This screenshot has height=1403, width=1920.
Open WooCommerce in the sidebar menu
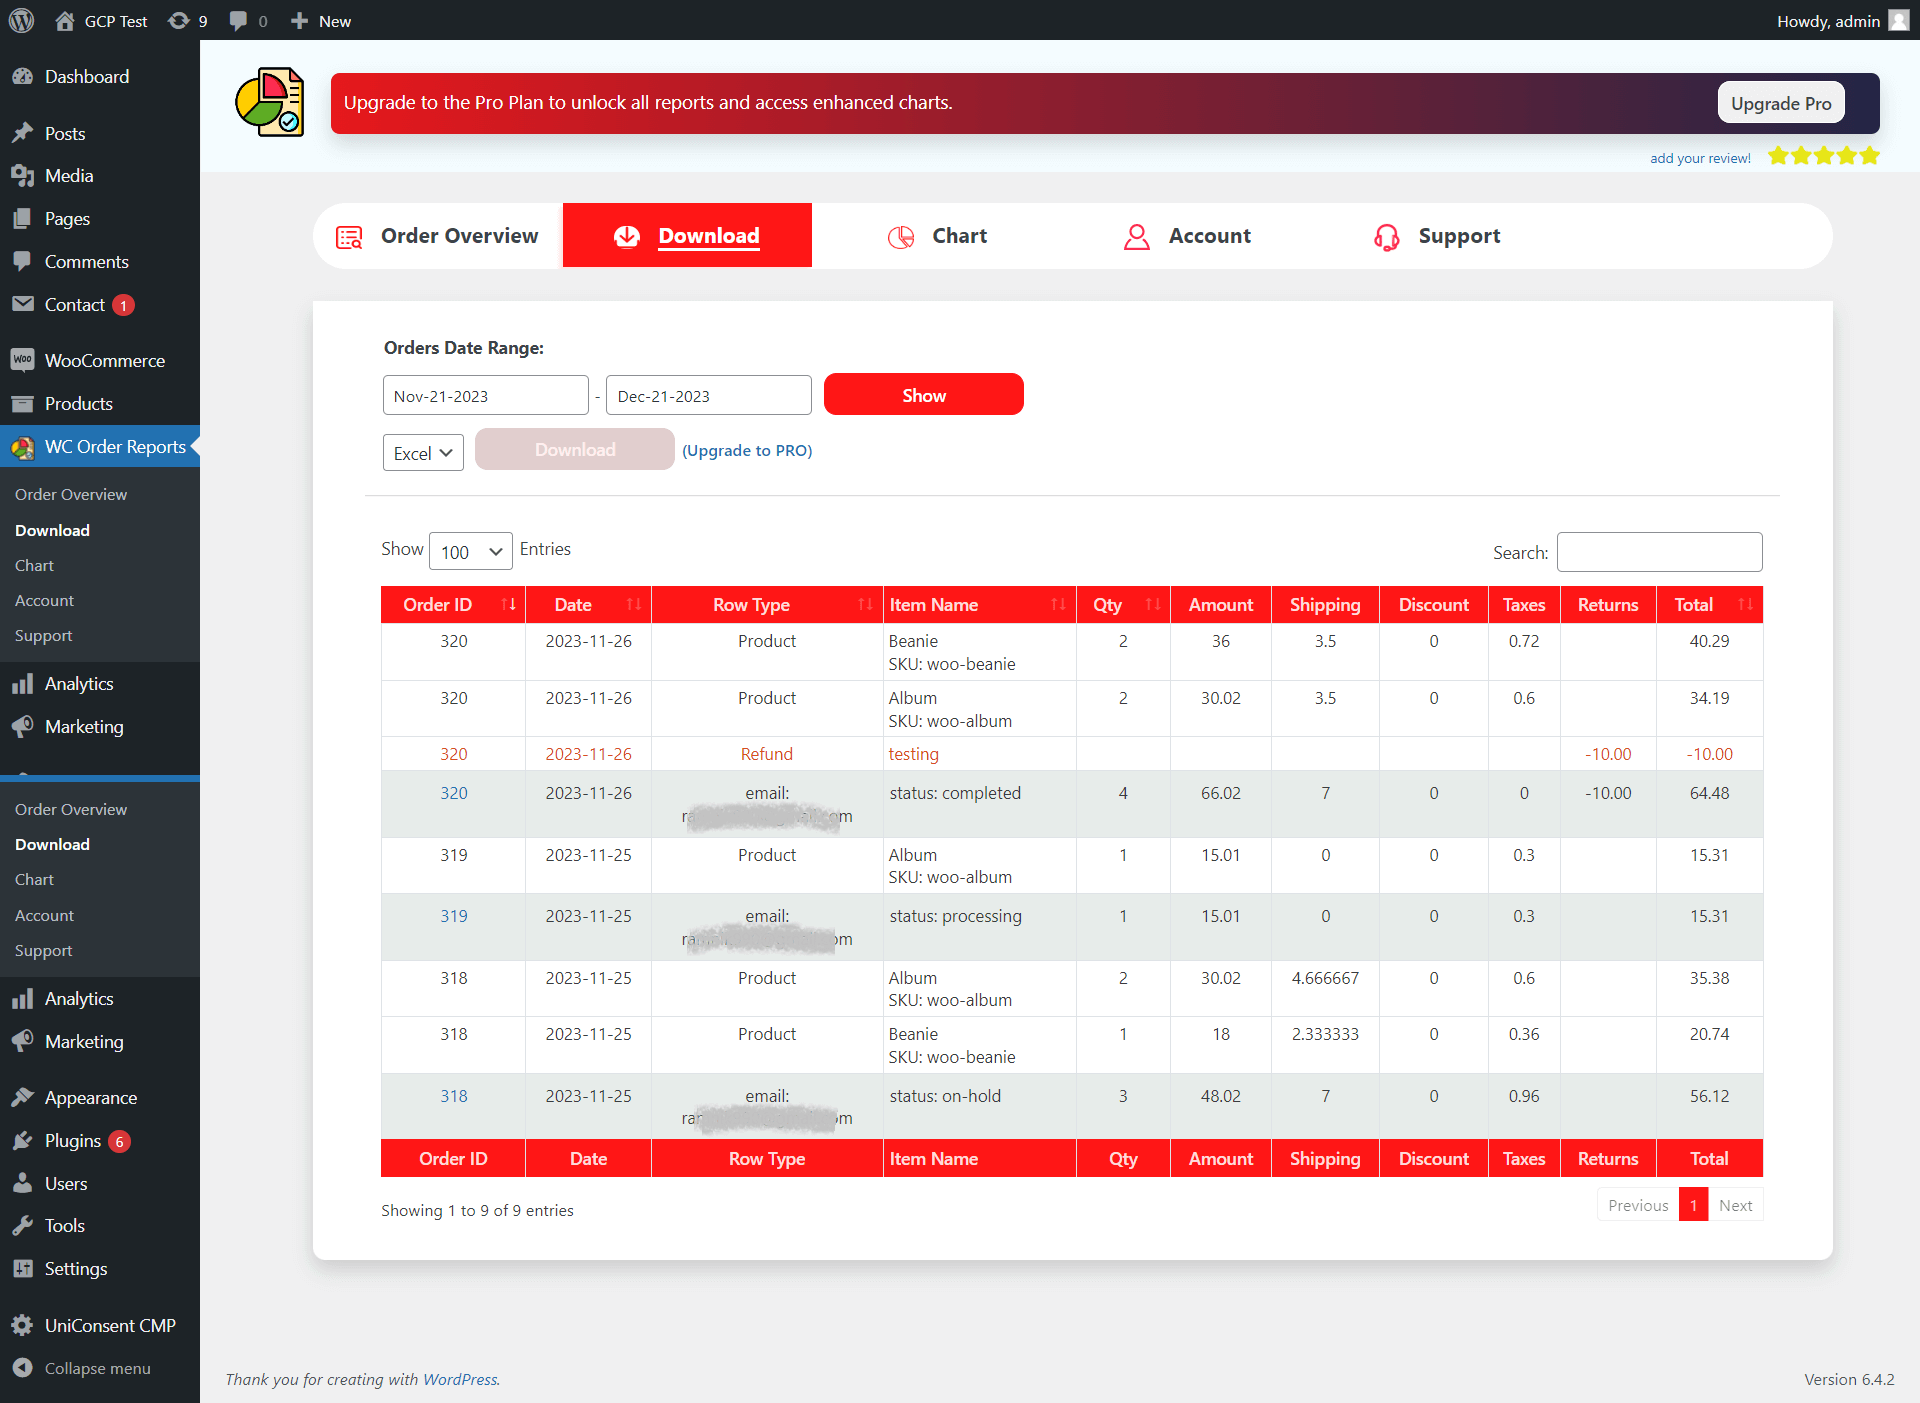coord(104,360)
